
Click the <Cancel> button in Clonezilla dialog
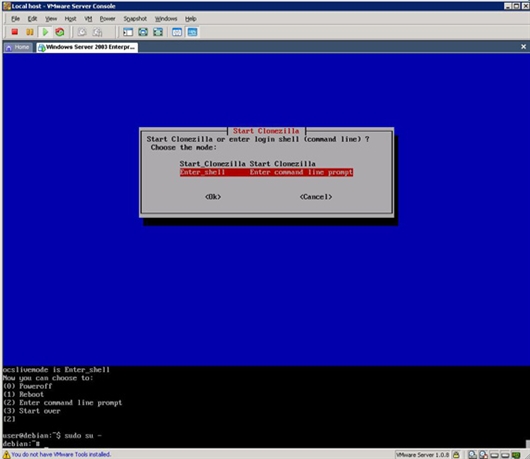coord(316,197)
